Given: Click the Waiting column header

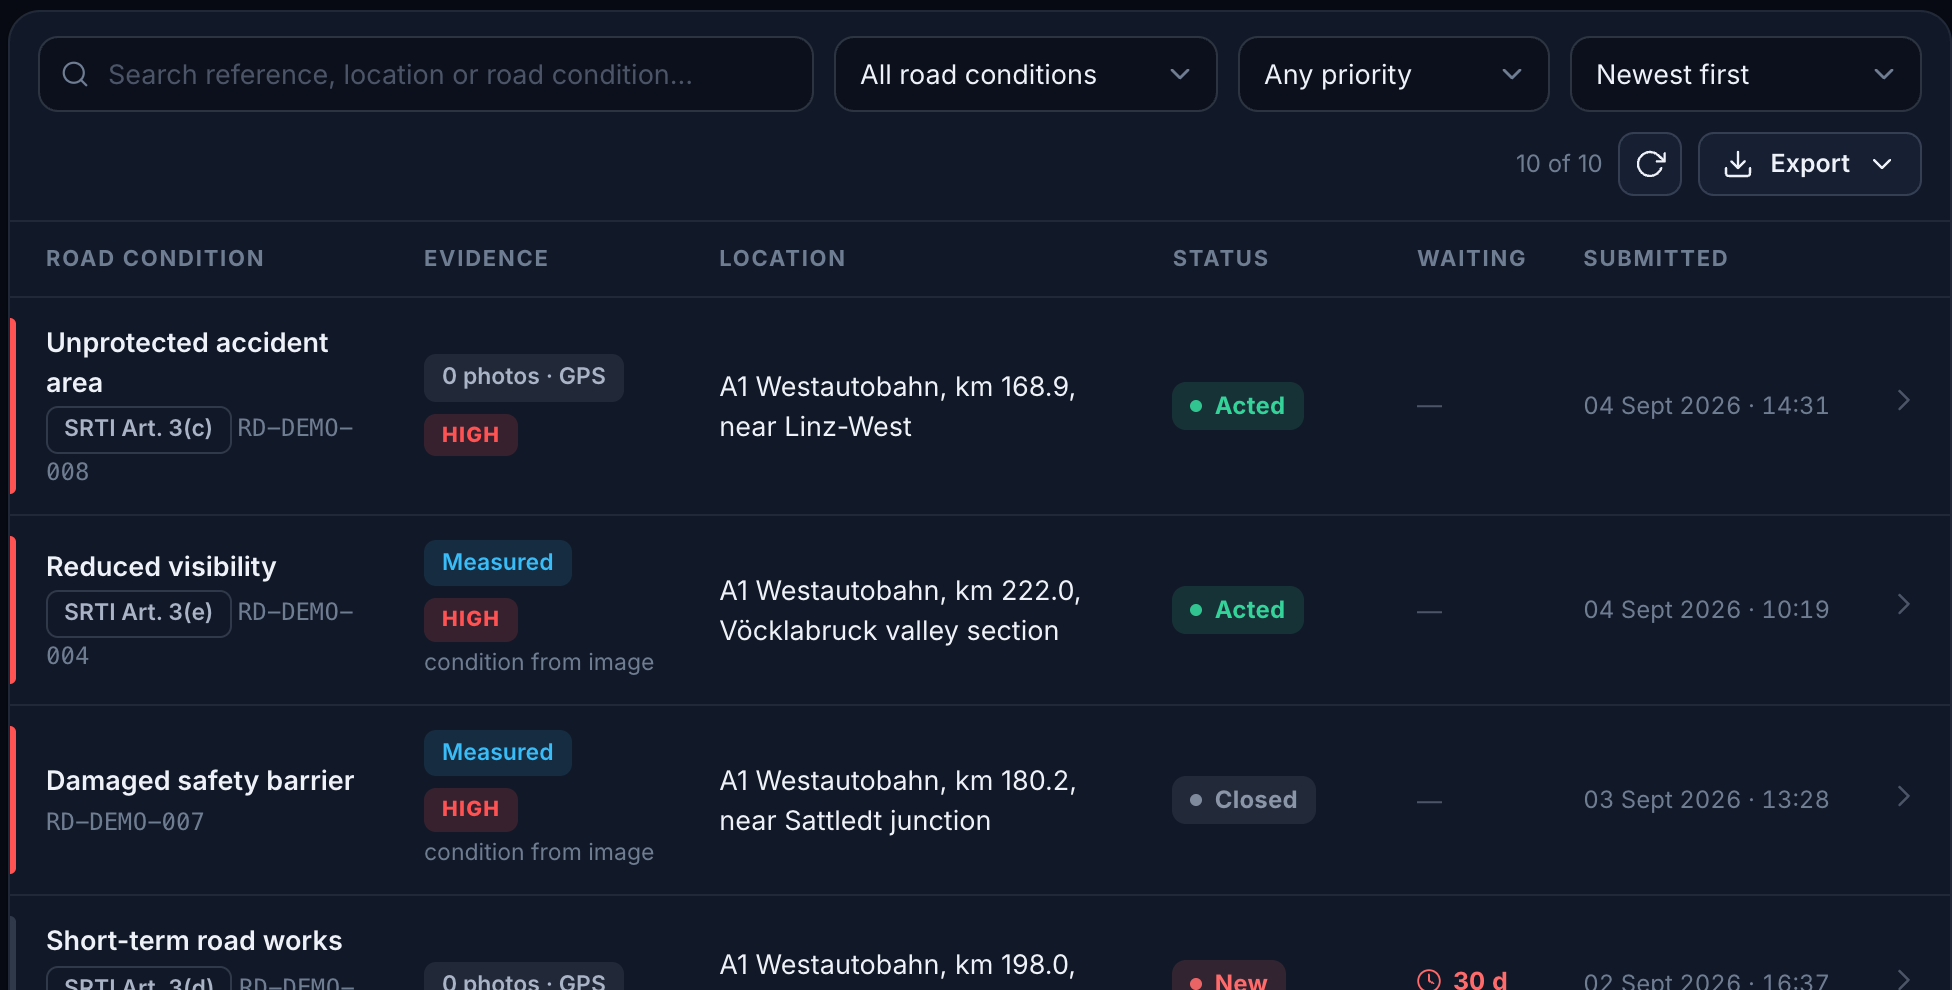Looking at the screenshot, I should [1471, 258].
